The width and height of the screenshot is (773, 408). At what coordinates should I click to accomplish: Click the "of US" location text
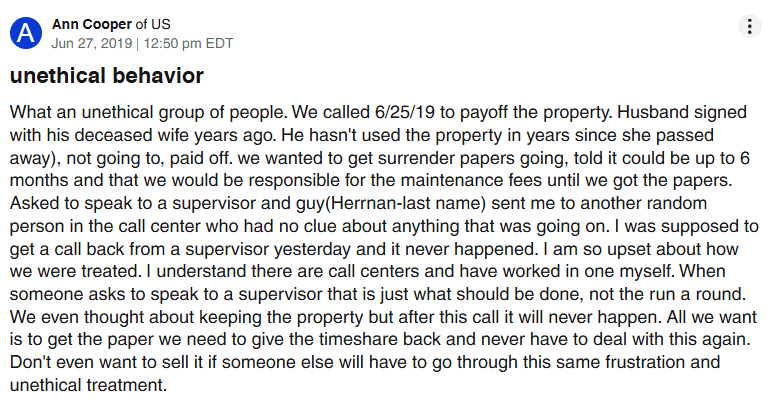pos(153,23)
